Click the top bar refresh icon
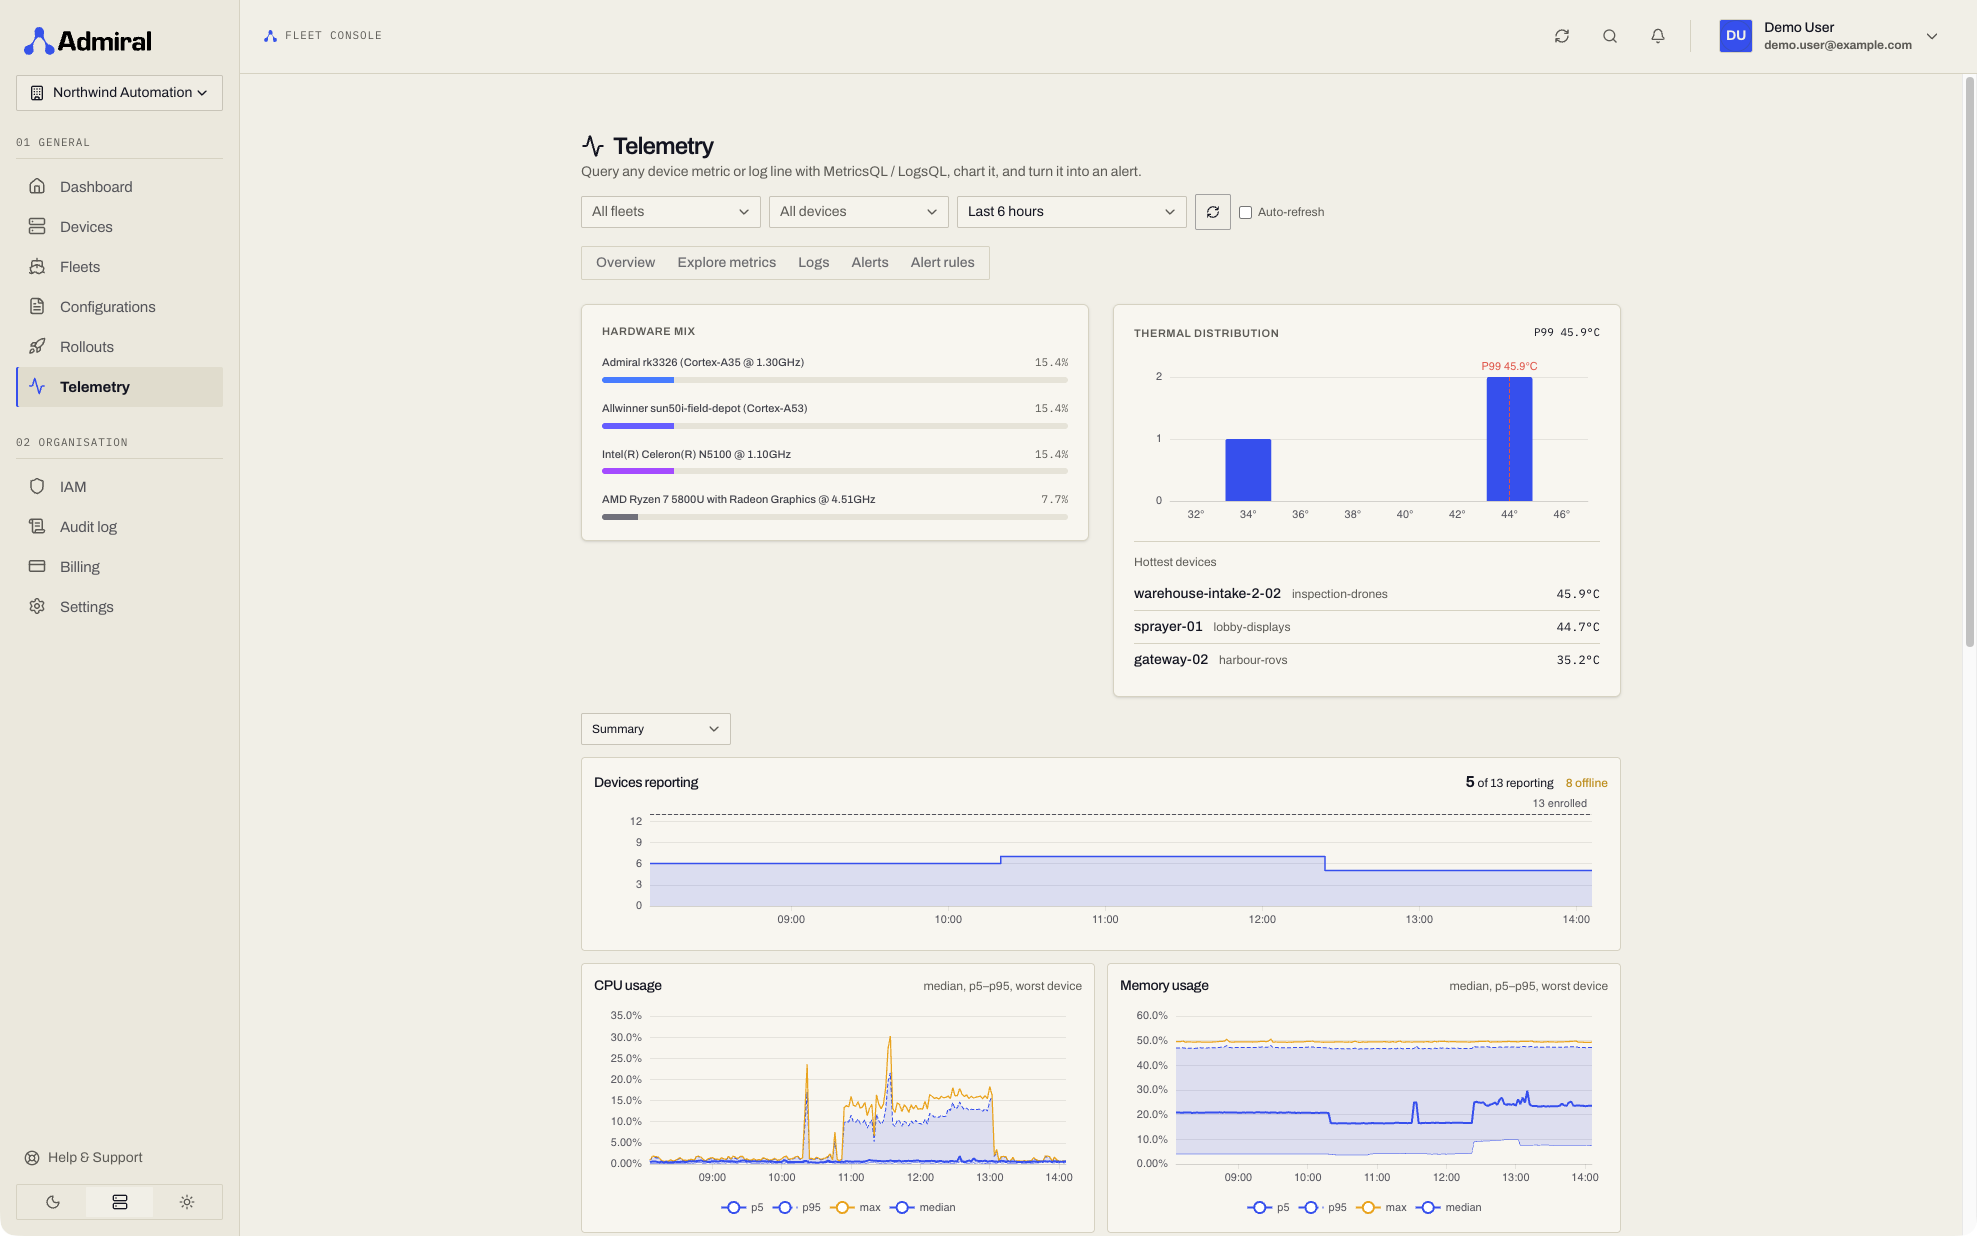 coord(1562,36)
